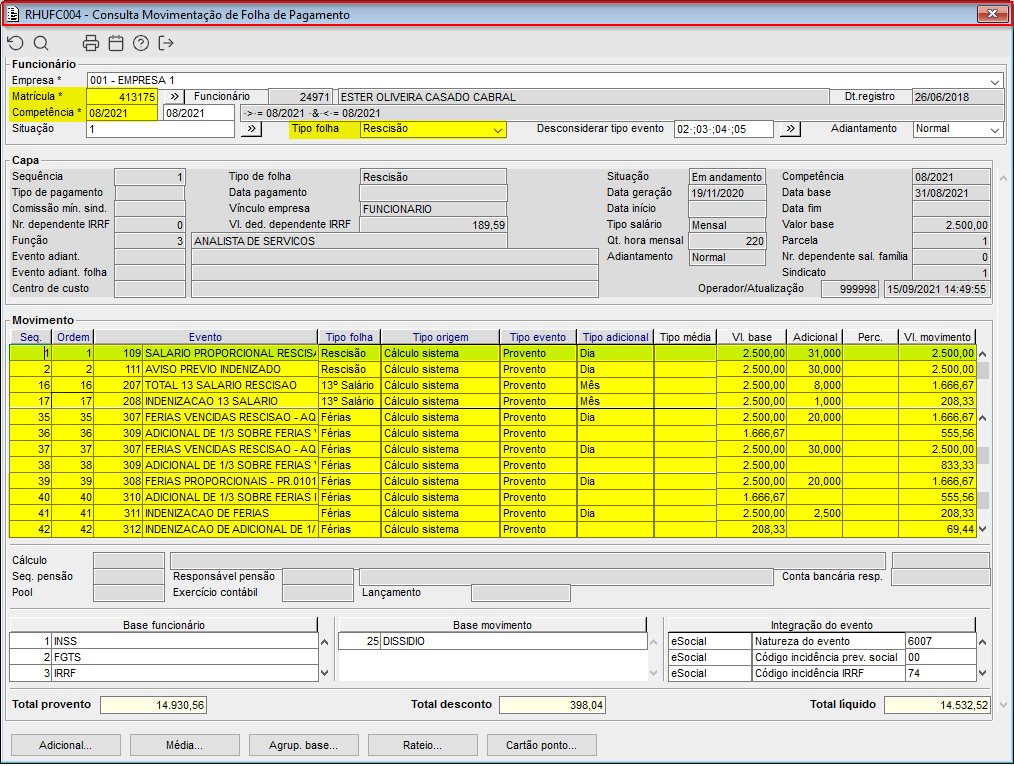
Task: Click the Adicional... button
Action: [65, 745]
